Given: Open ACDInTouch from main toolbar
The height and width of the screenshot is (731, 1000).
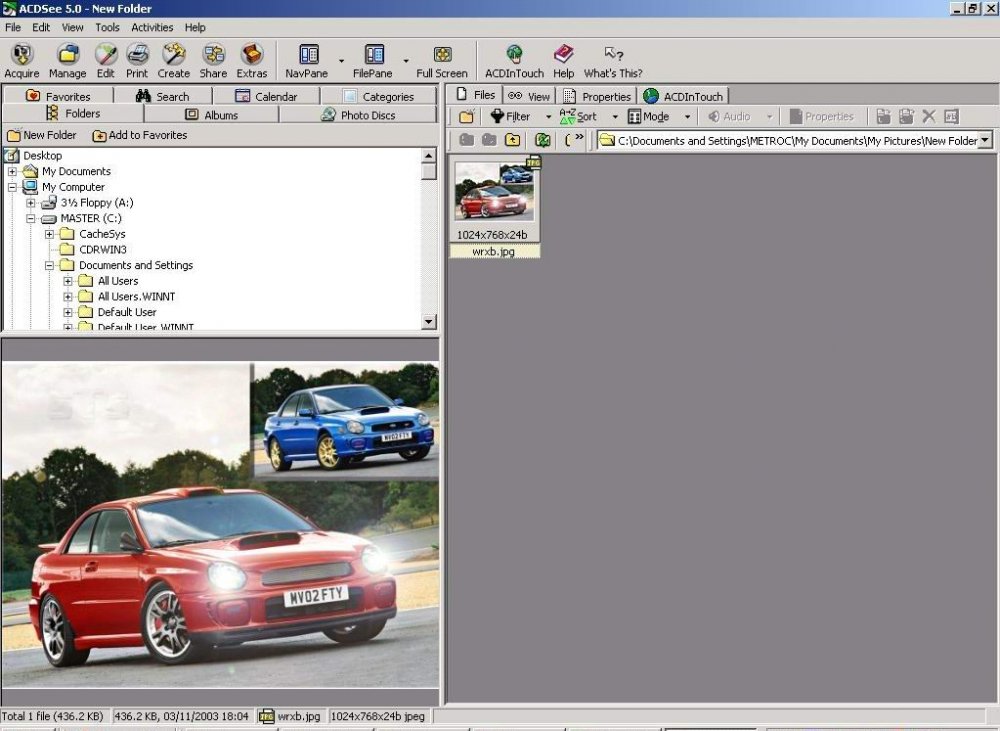Looking at the screenshot, I should 514,61.
